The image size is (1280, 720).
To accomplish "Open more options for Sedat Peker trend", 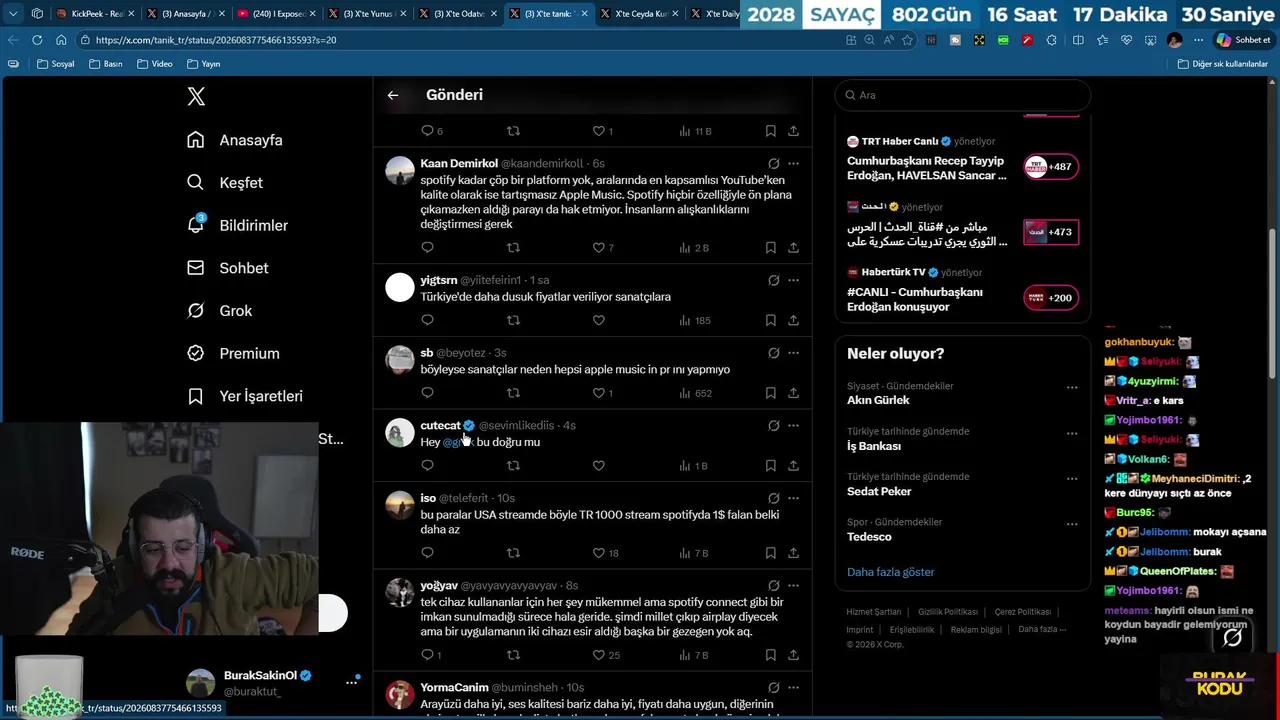I will click(1072, 478).
